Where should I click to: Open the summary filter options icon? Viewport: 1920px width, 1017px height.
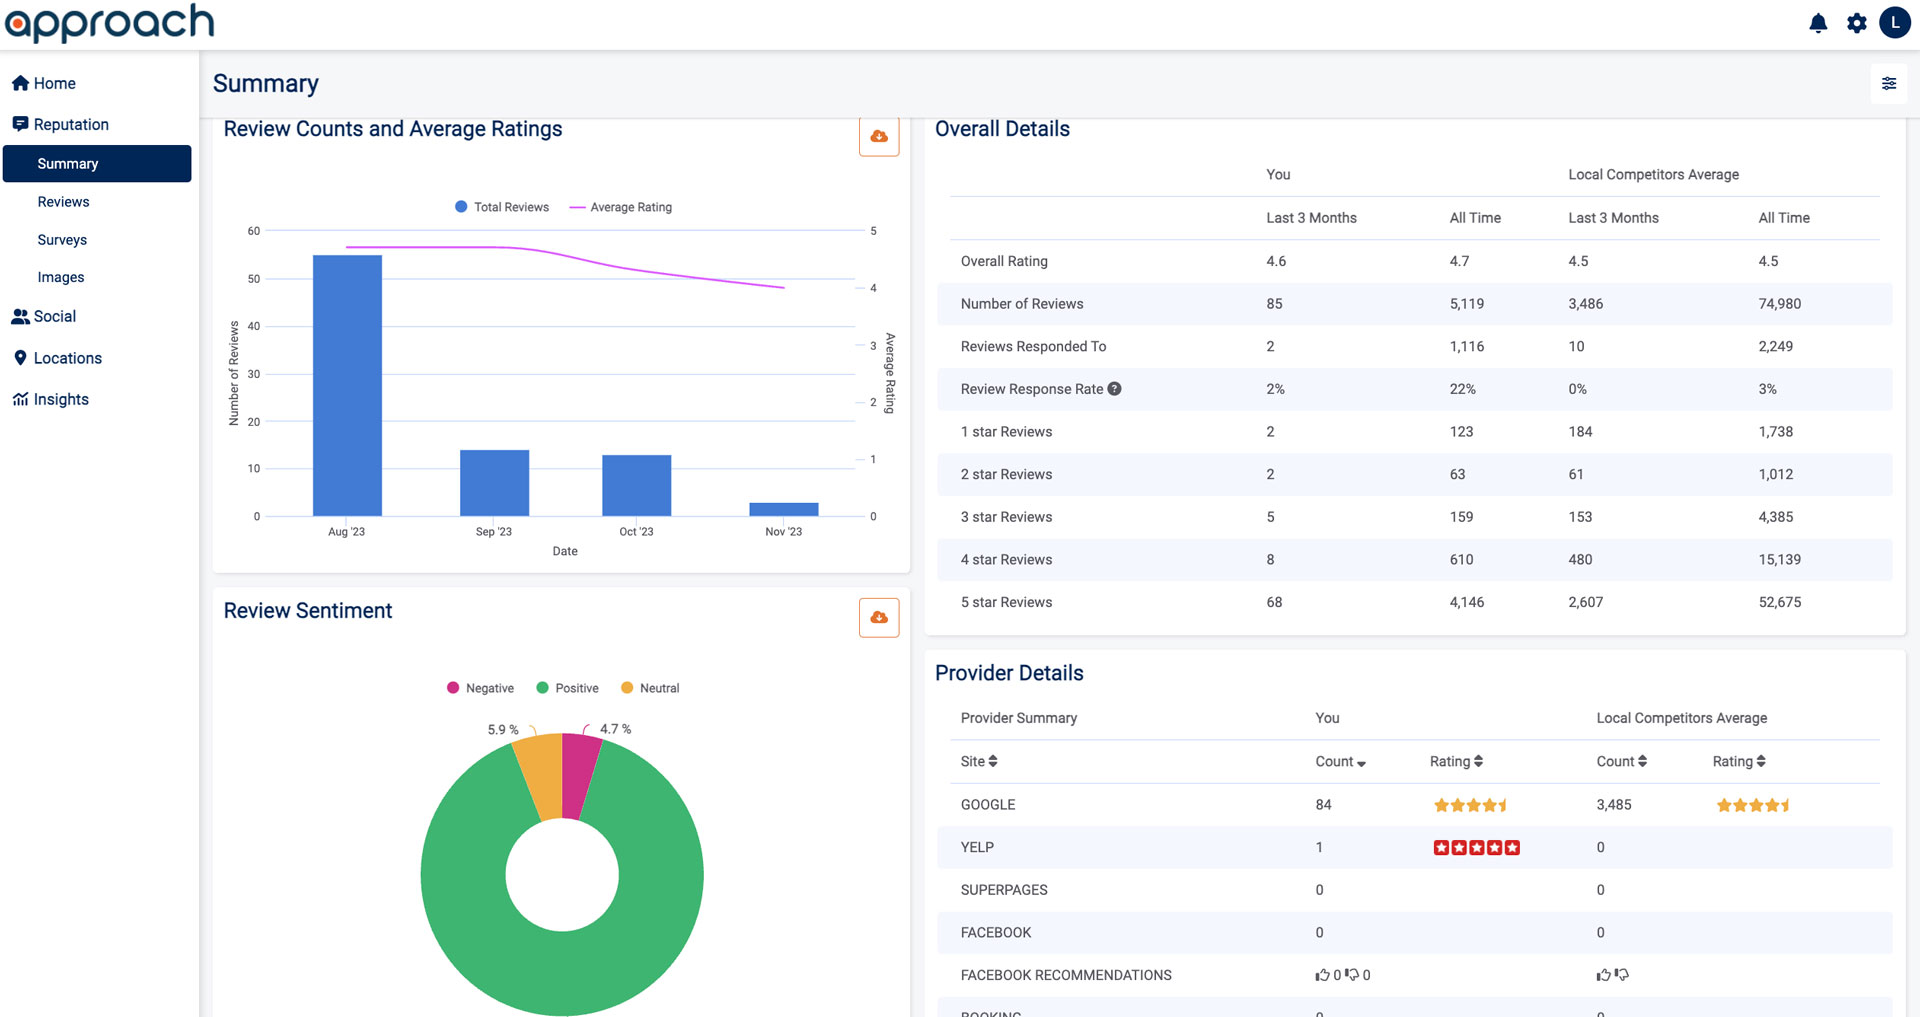point(1888,84)
